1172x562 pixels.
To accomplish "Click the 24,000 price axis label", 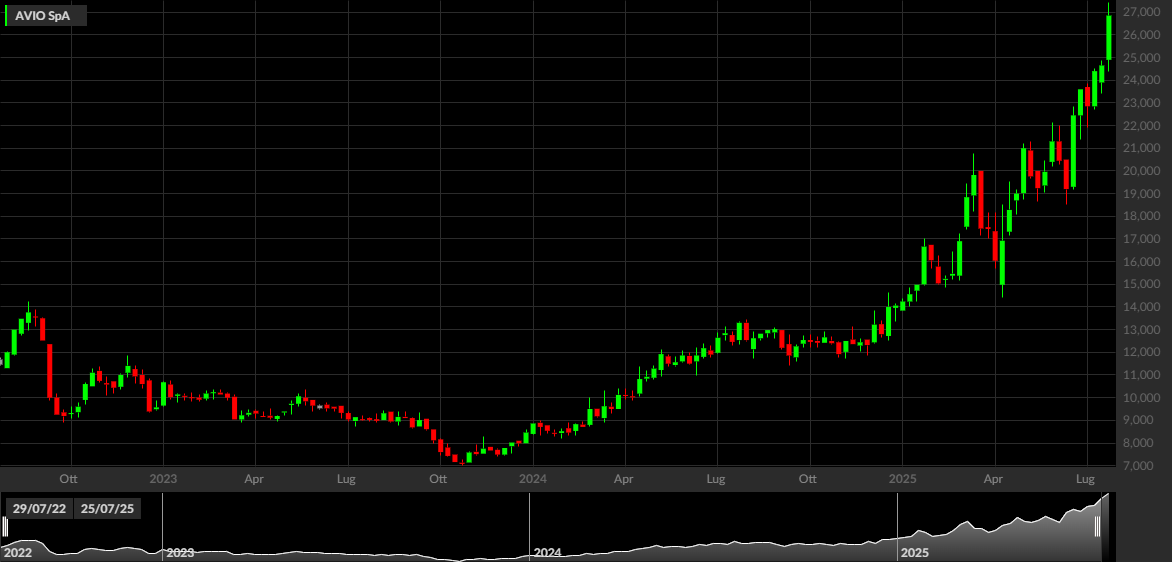I will [x=1141, y=81].
